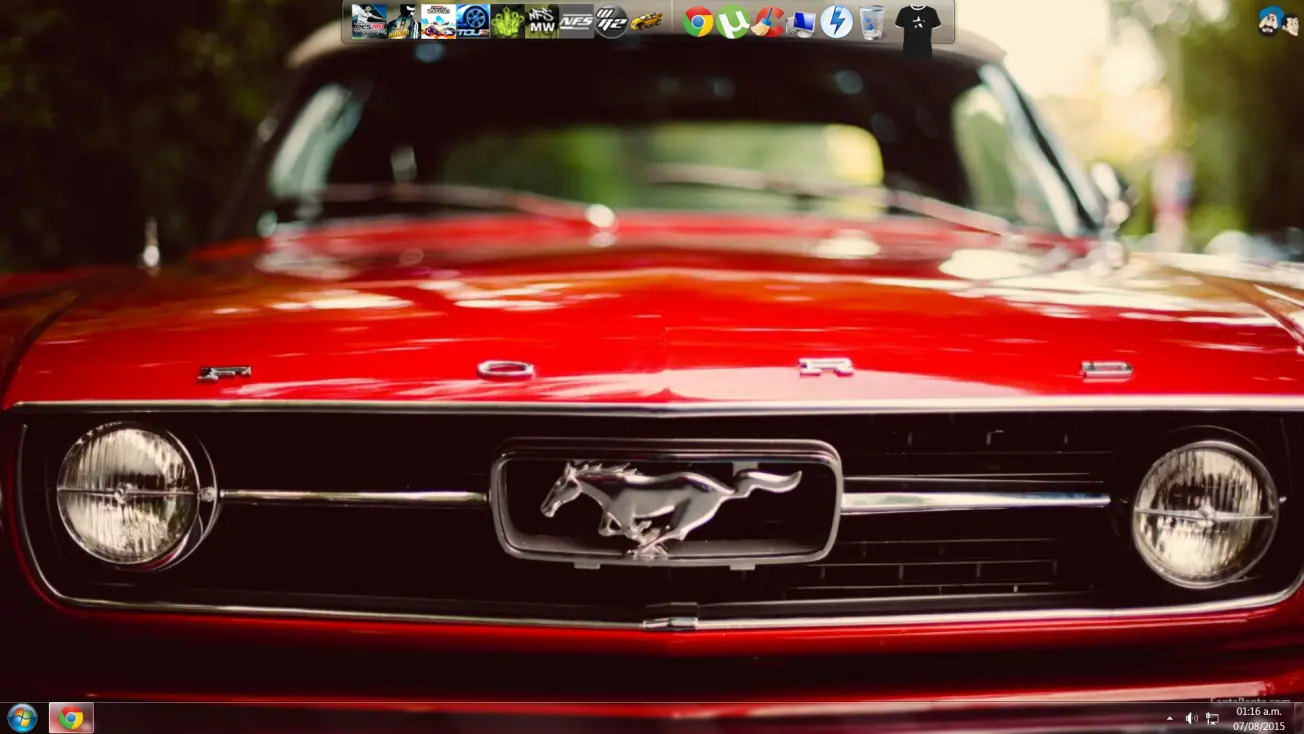Switch to Chrome on the taskbar
1304x734 pixels.
(71, 717)
